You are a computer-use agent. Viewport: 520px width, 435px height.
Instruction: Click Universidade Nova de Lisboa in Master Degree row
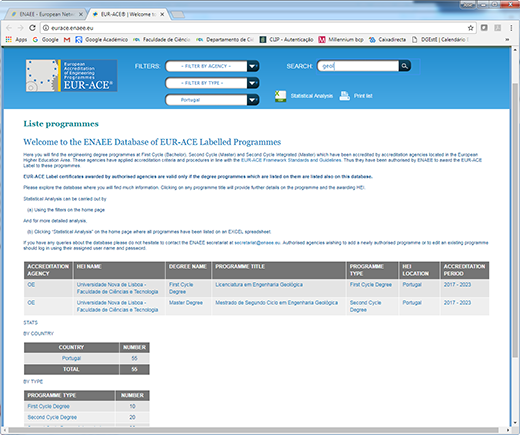[x=117, y=306]
